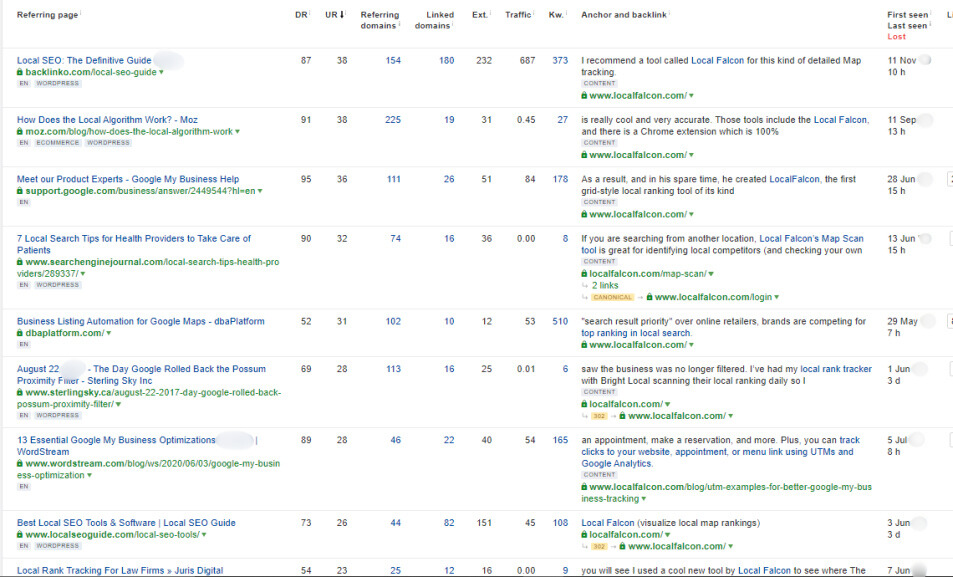Click the info icon next to First seen

pyautogui.click(x=930, y=14)
